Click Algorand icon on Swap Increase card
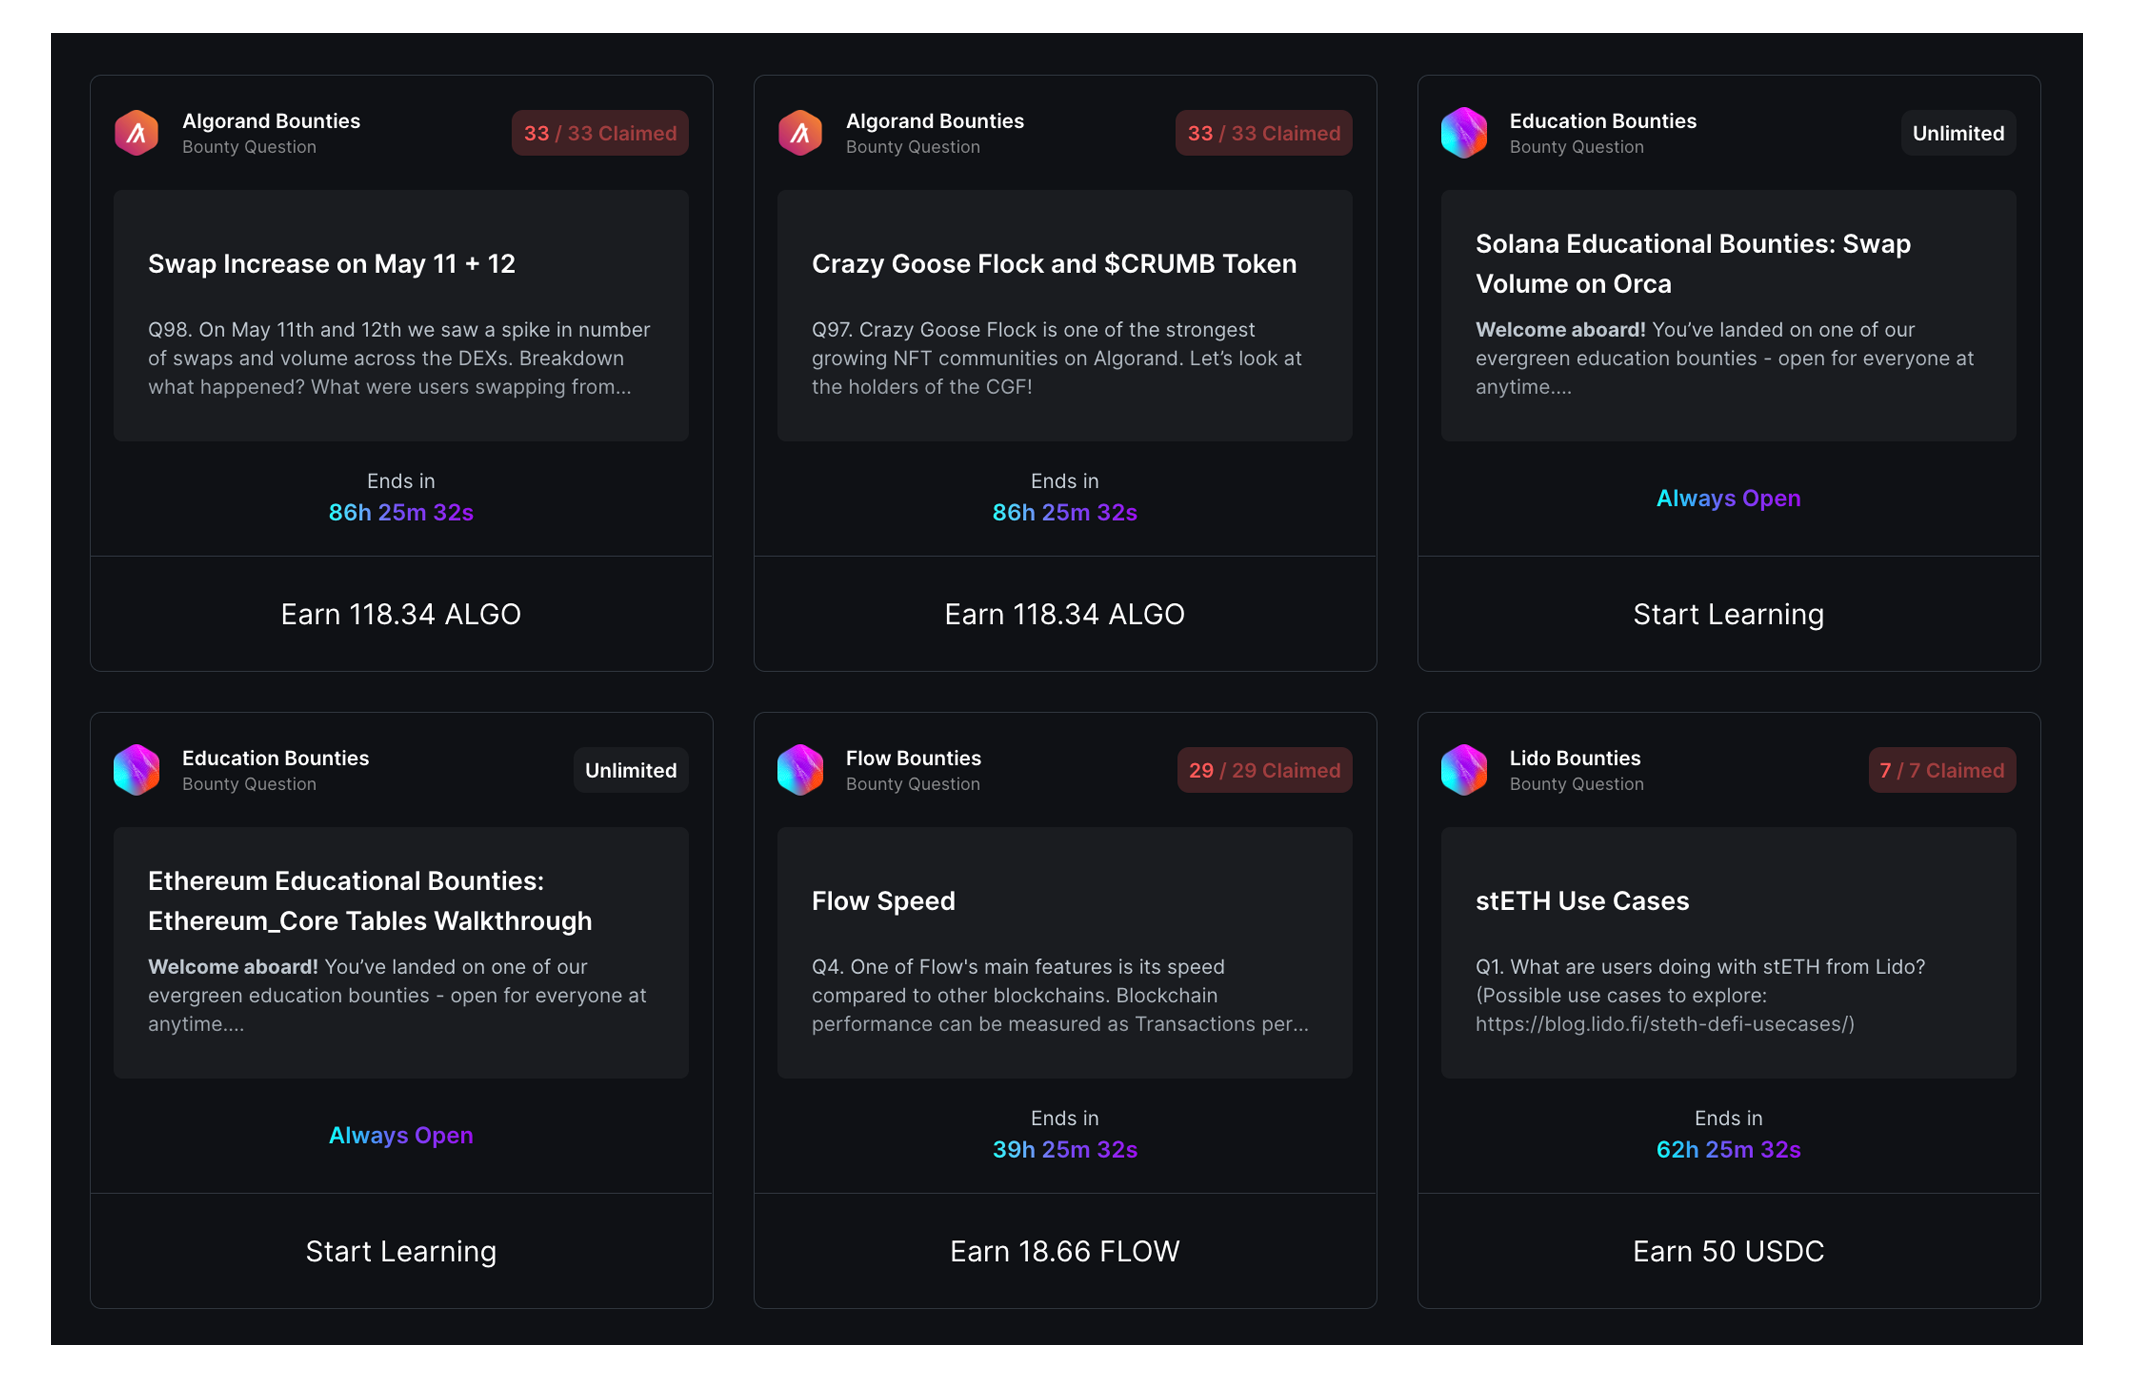2134x1378 pixels. coord(137,133)
